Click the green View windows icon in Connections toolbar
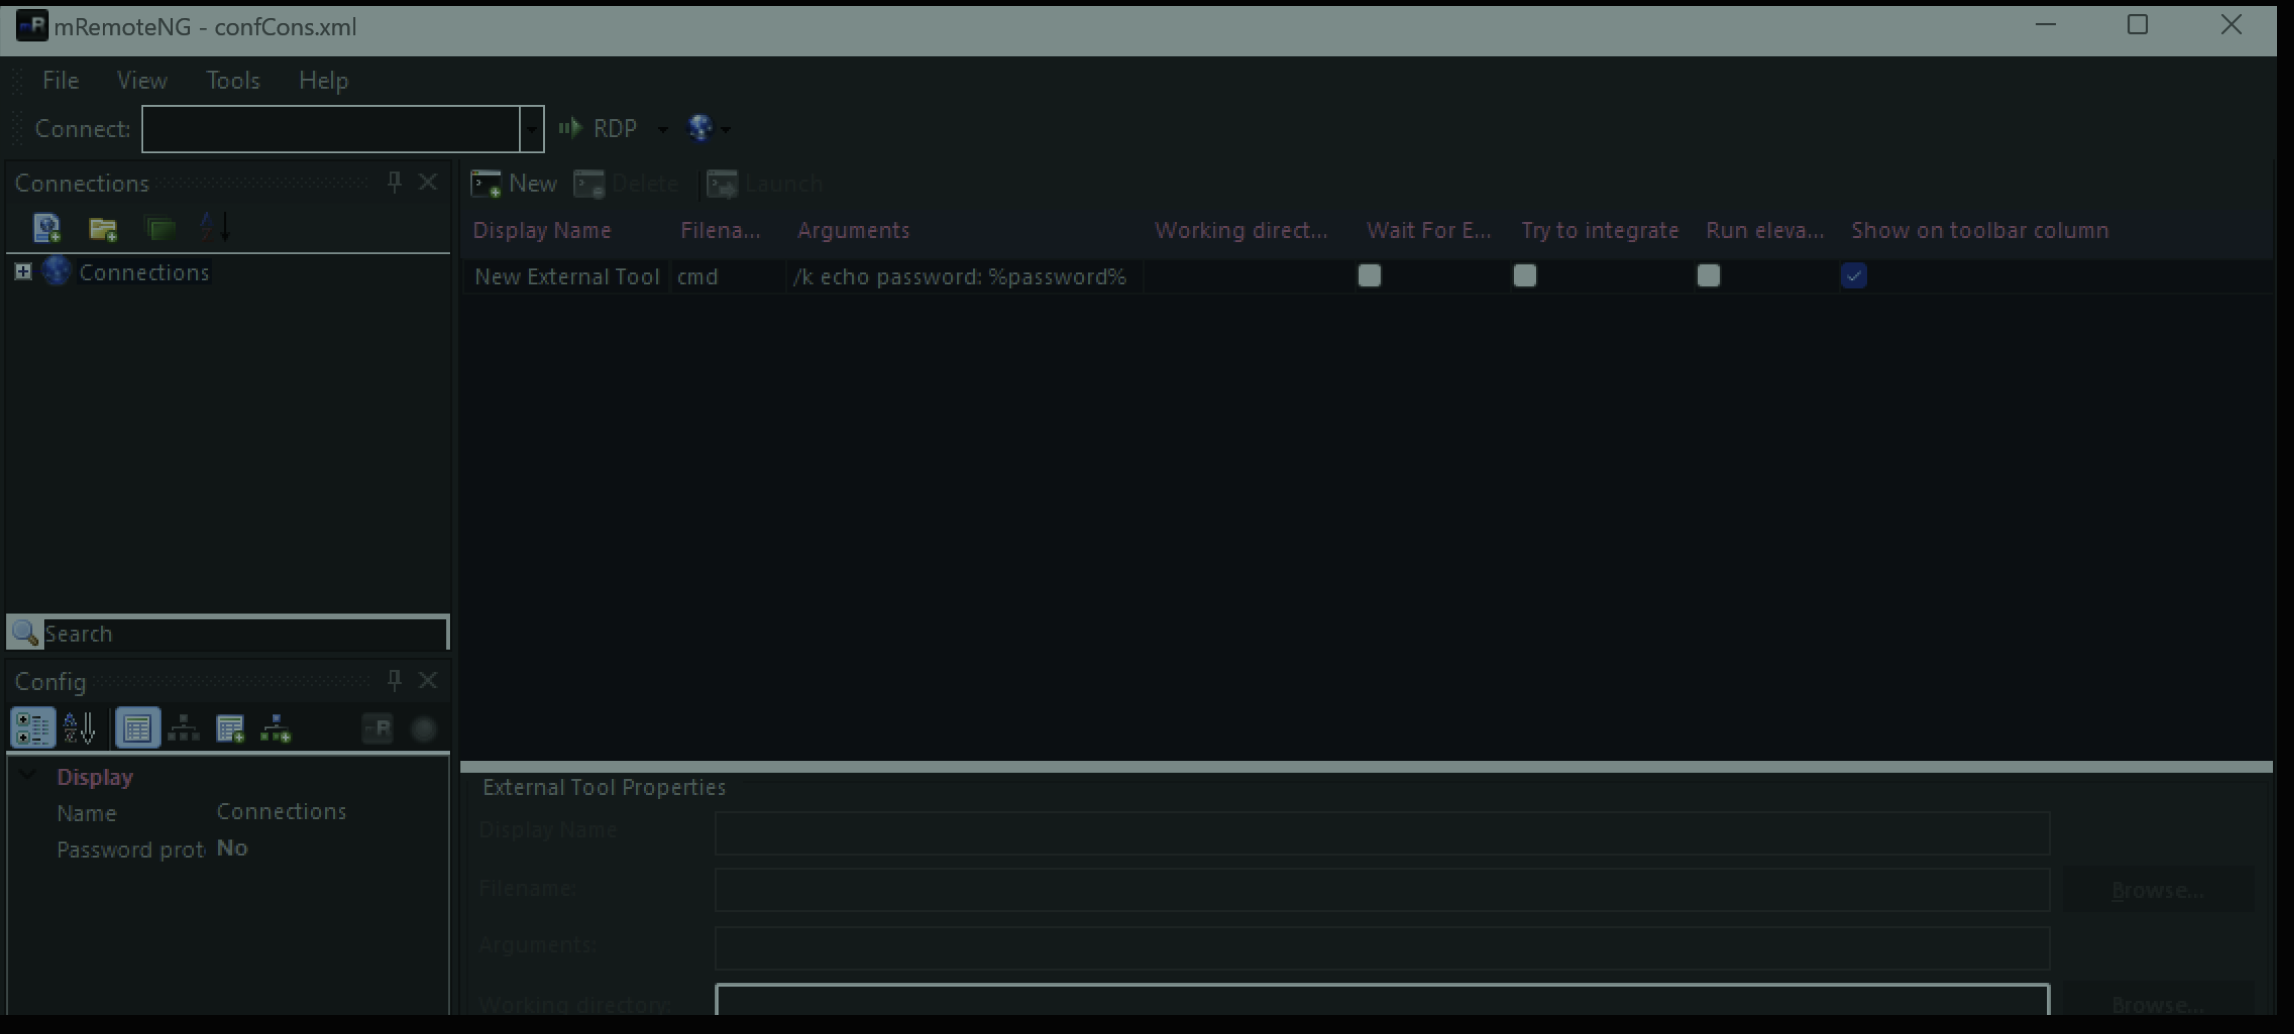Screen dimensions: 2294x1034 click(160, 228)
